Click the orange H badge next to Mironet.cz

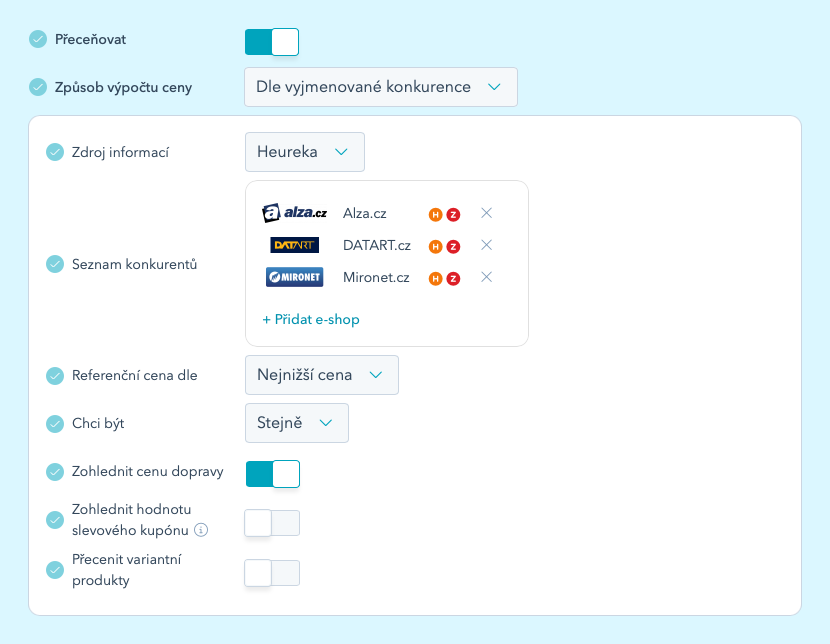tap(436, 278)
